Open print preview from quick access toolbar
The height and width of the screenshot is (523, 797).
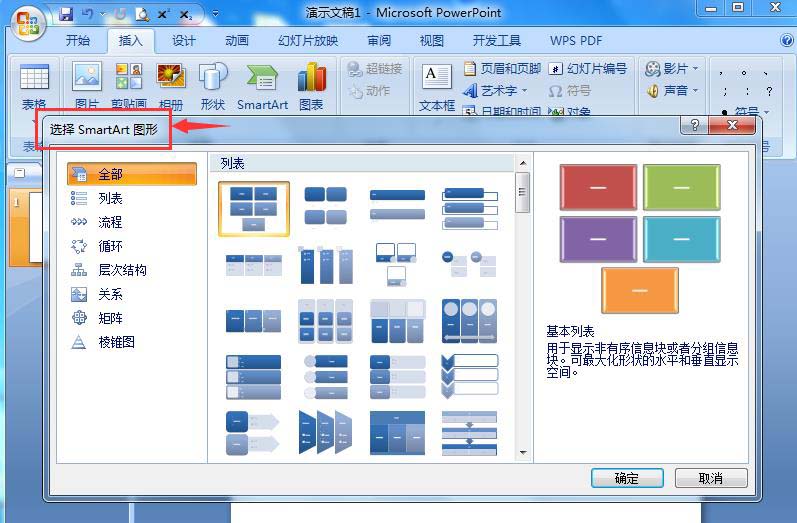click(x=142, y=14)
